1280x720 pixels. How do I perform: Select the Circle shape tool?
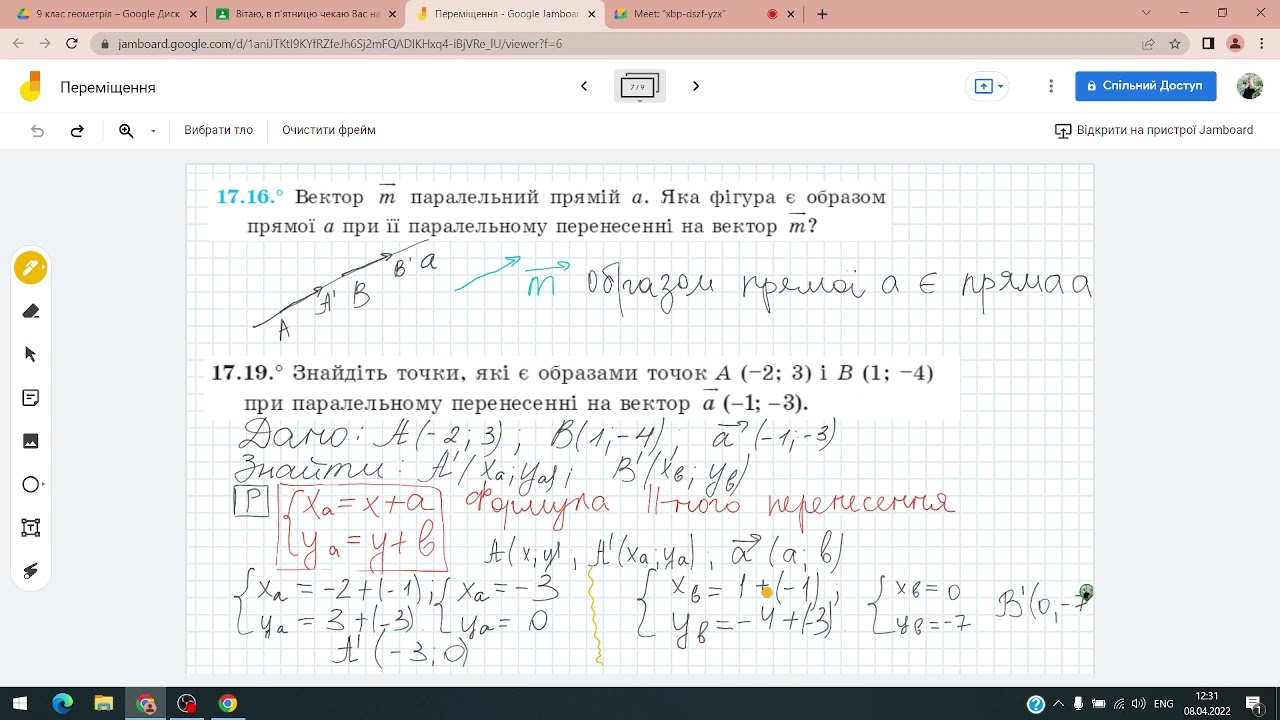pyautogui.click(x=31, y=485)
